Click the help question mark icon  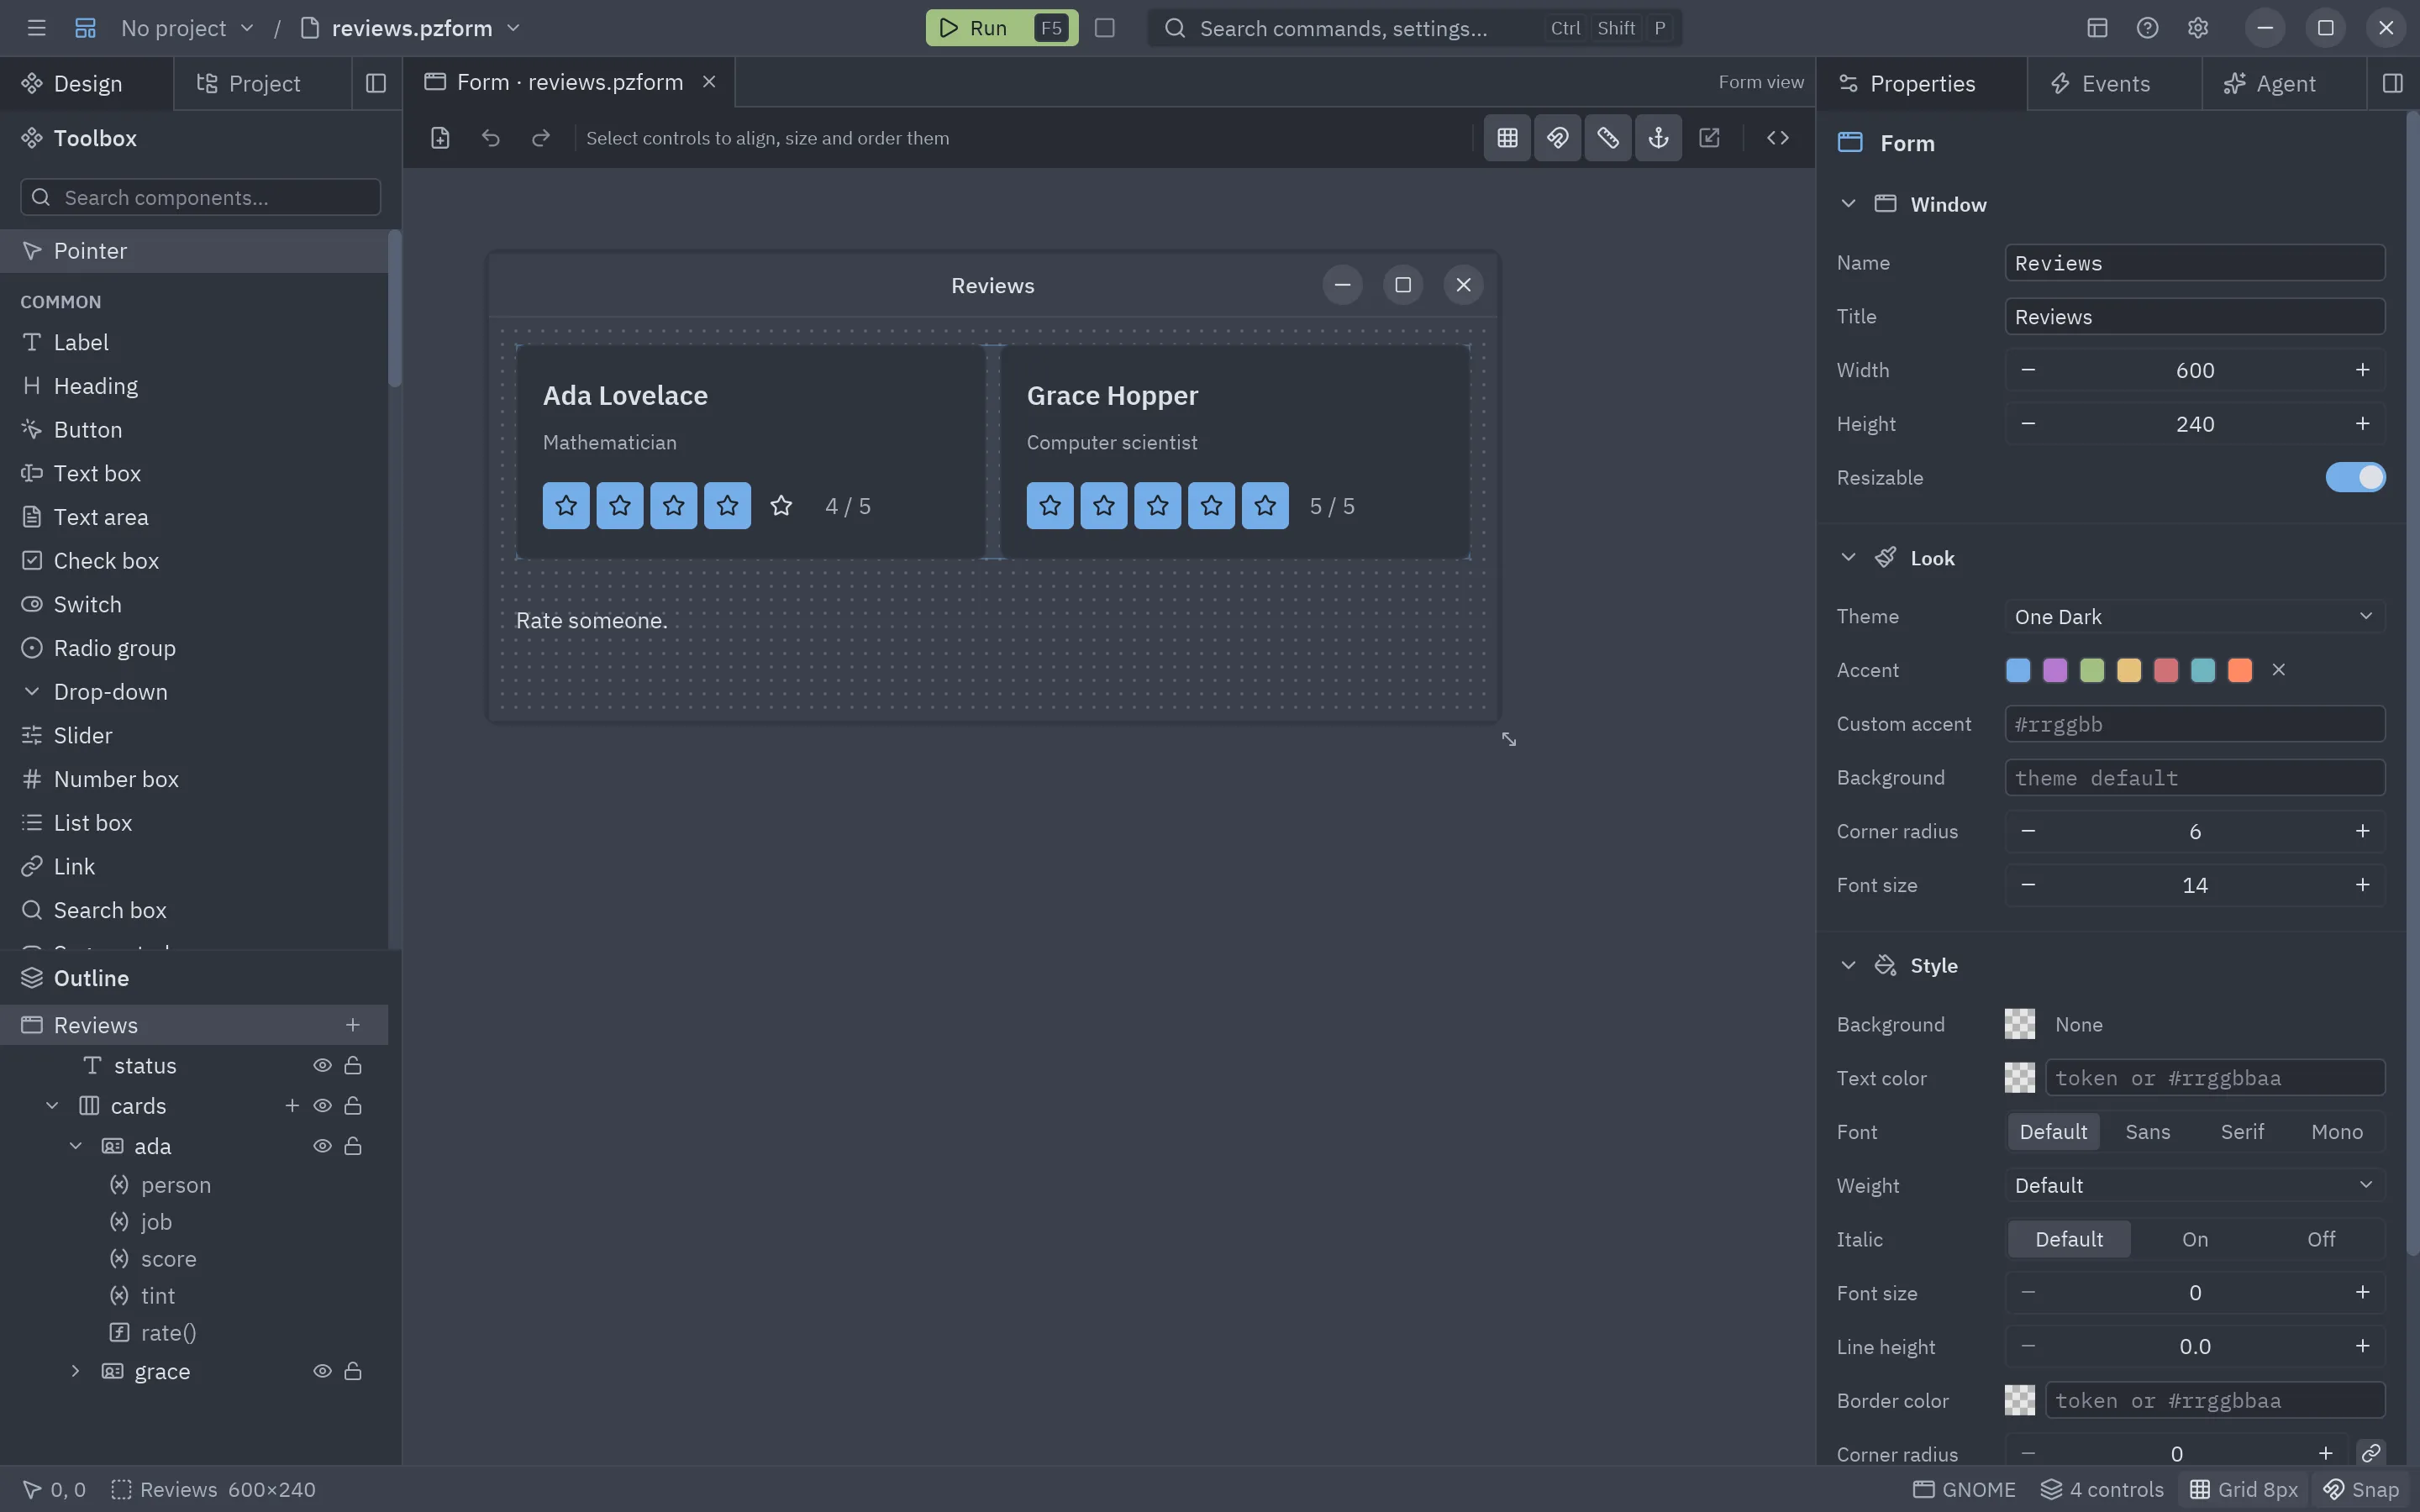click(x=2147, y=28)
